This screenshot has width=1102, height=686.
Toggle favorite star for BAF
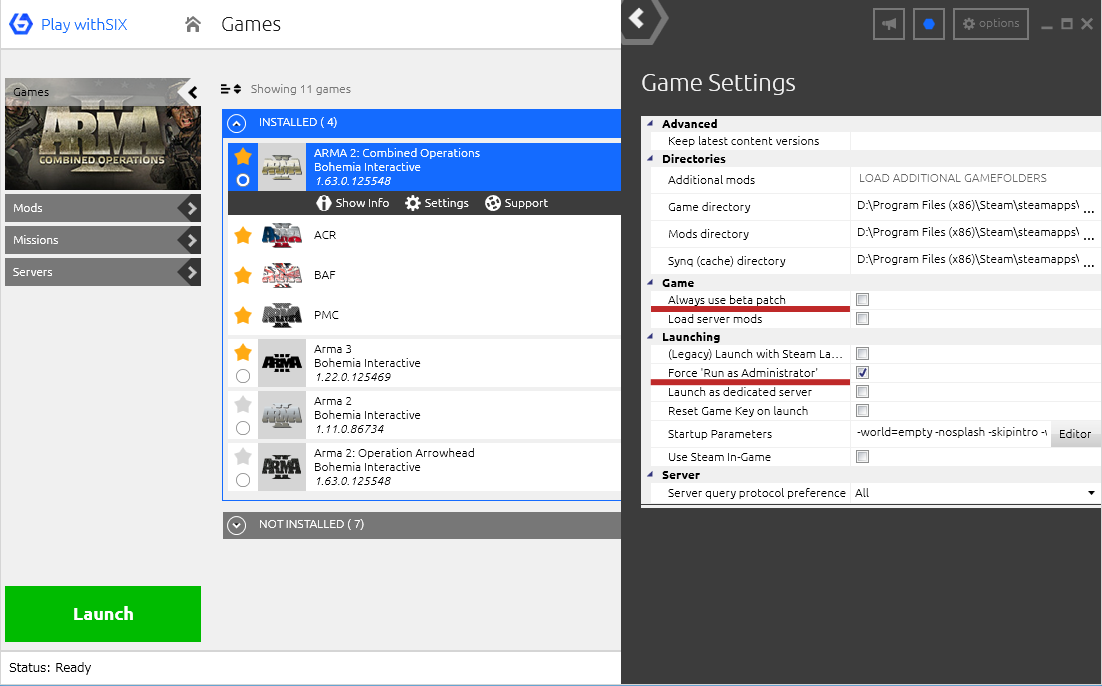pos(243,275)
